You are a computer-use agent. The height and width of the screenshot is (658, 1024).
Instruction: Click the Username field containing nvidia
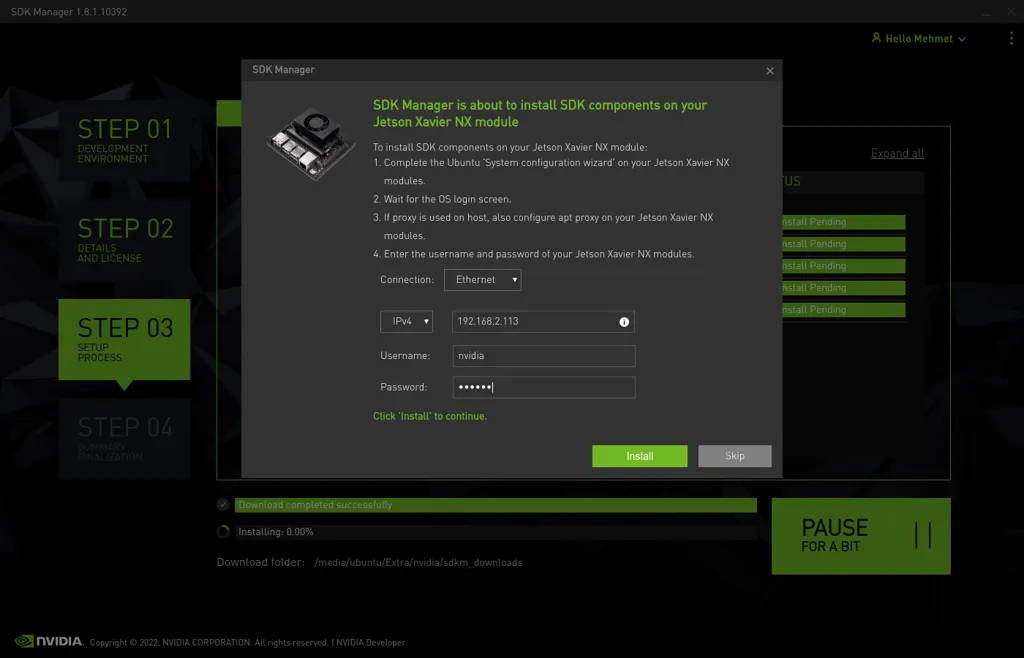pyautogui.click(x=543, y=356)
